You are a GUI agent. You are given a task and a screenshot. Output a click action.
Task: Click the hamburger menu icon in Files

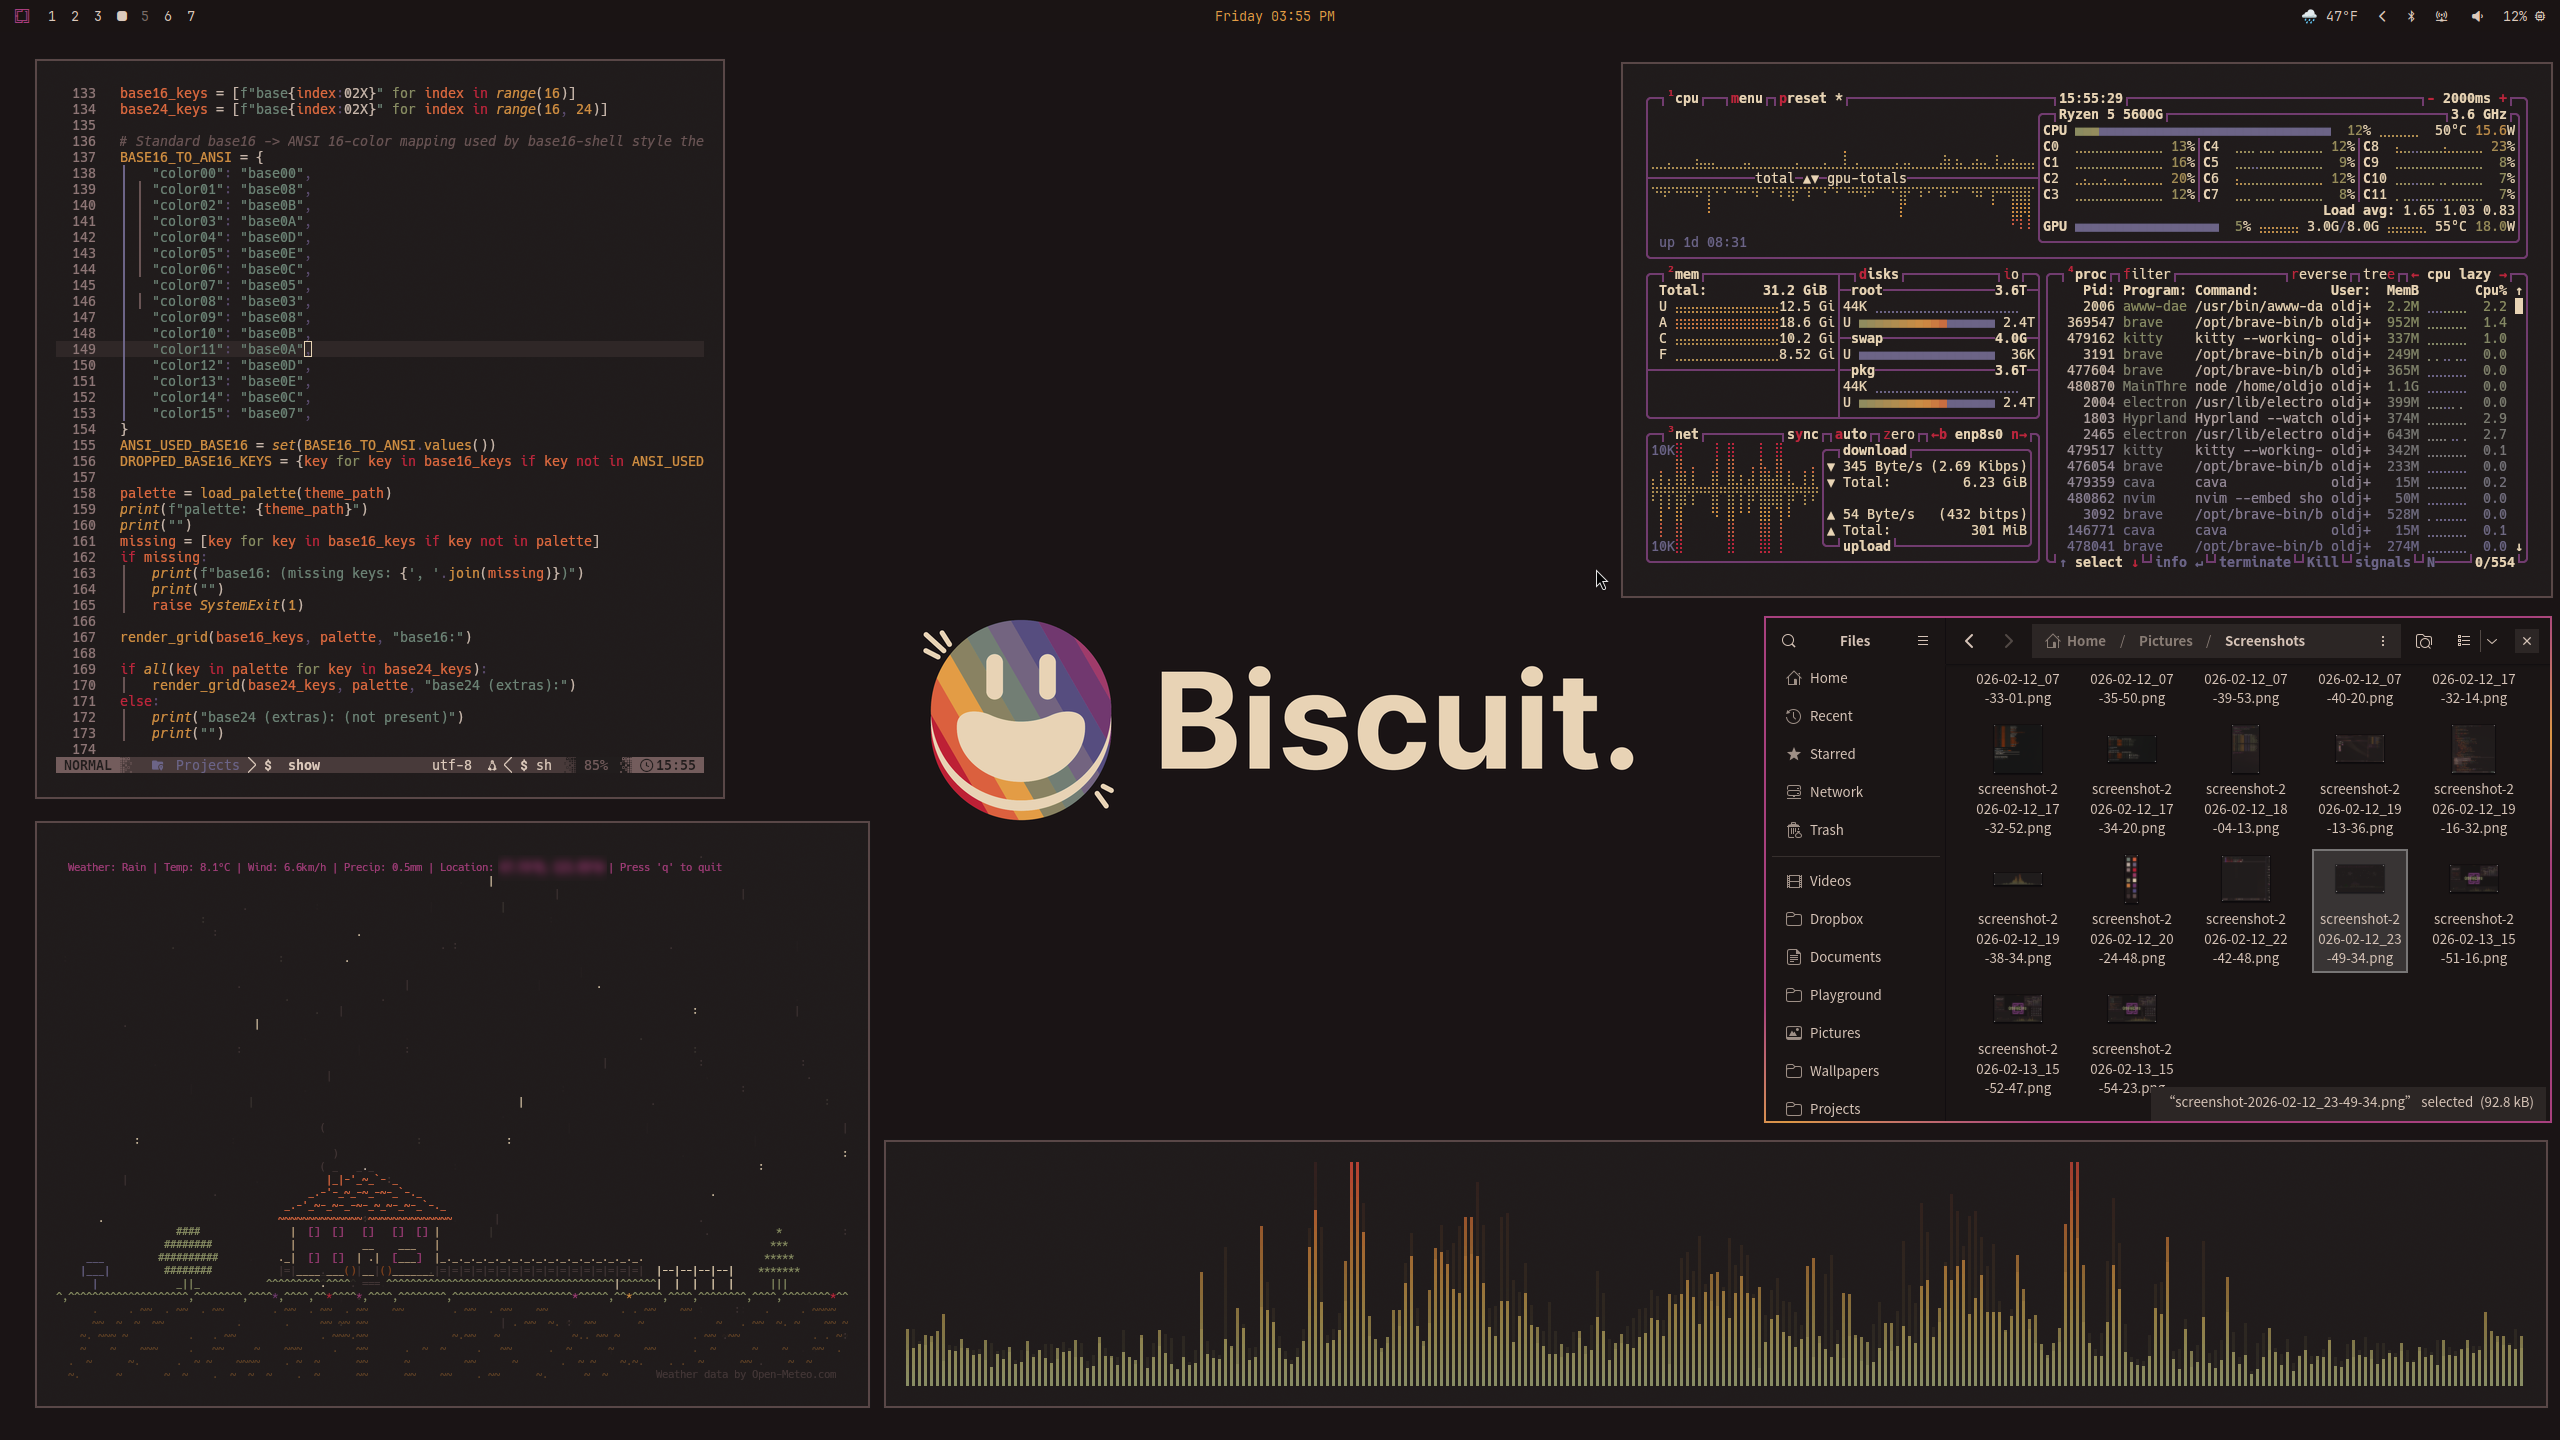click(1923, 640)
